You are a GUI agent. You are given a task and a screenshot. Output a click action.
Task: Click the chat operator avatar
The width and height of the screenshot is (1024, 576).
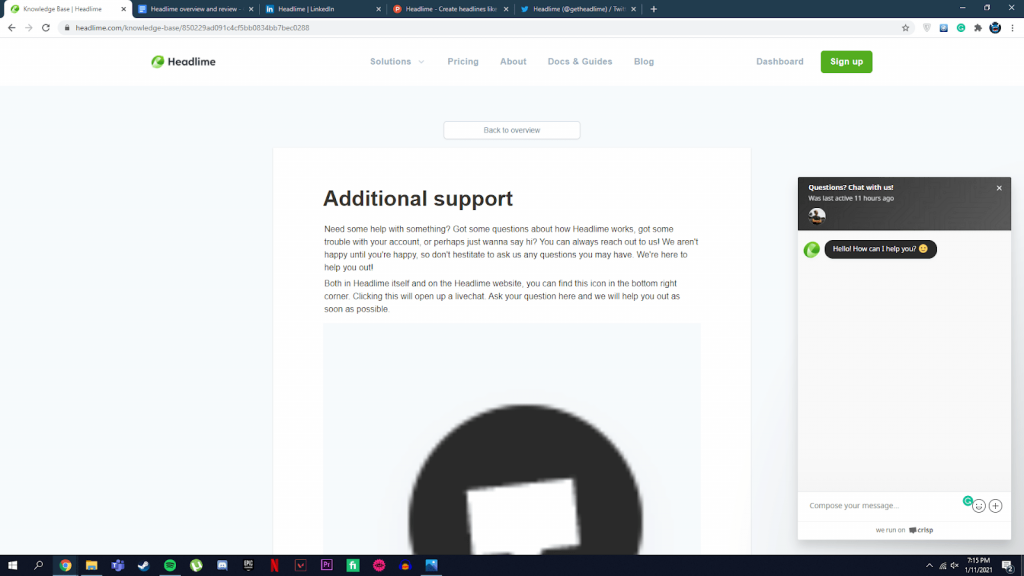(817, 216)
